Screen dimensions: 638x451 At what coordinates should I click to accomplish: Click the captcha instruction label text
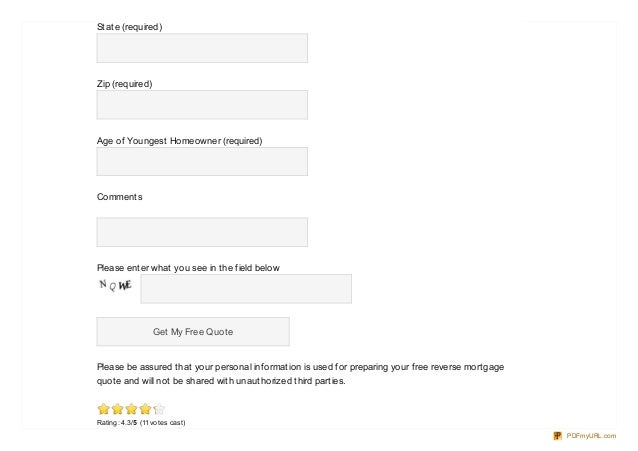coord(188,268)
